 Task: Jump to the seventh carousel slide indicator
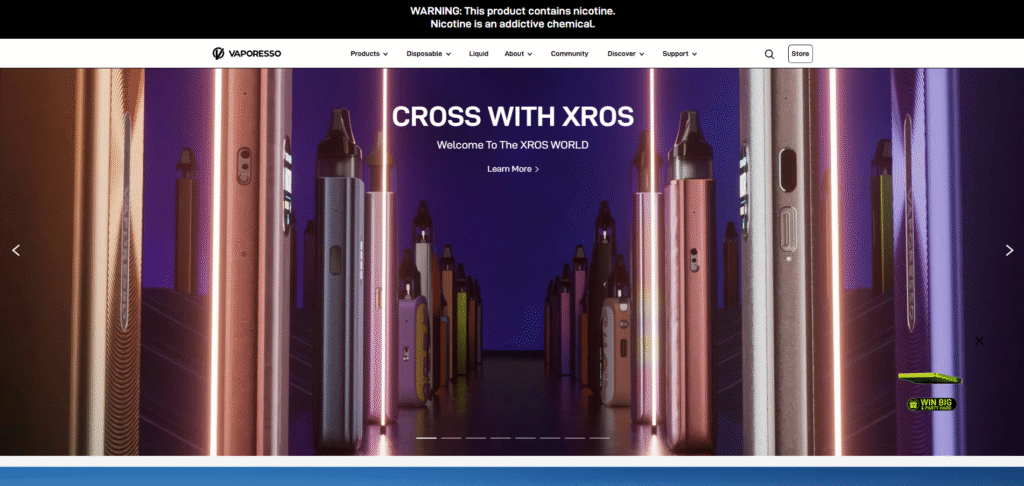(575, 438)
